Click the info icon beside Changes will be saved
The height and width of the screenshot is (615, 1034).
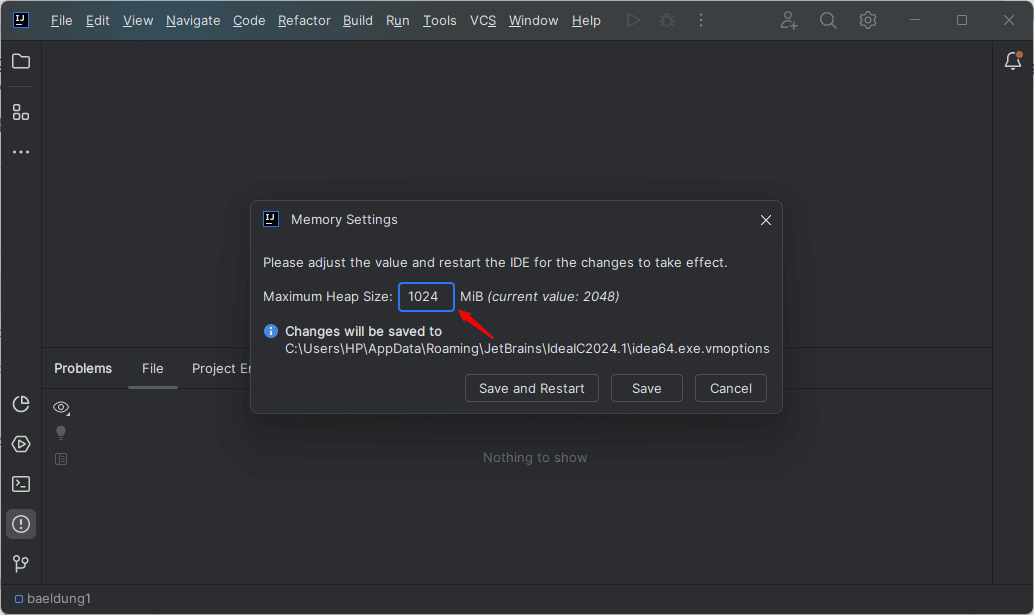pos(270,331)
